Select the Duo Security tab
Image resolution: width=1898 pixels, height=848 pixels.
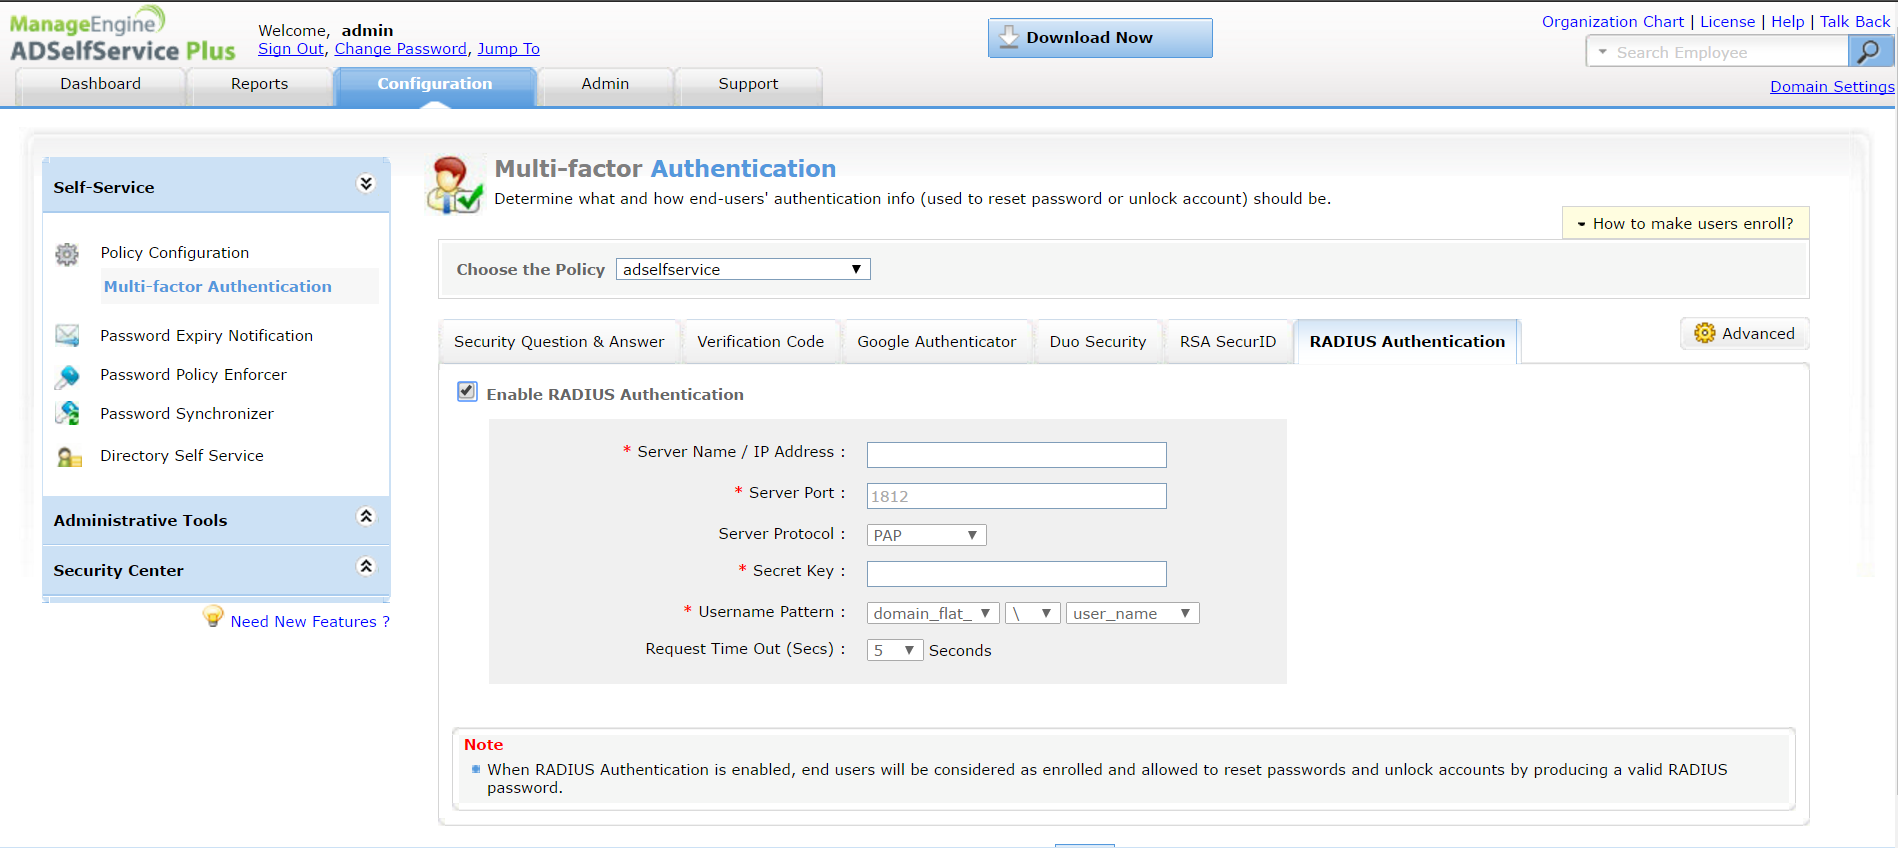1098,342
